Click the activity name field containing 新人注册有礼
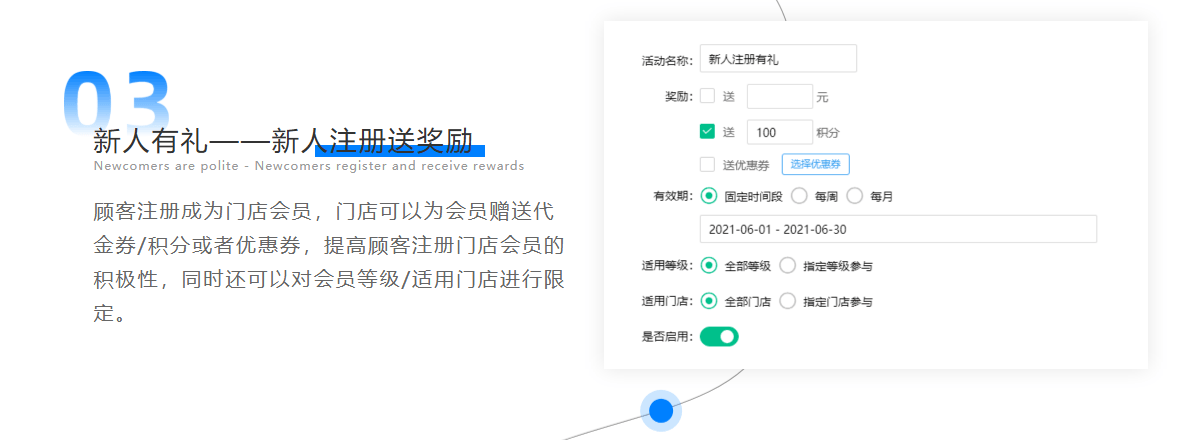 click(777, 59)
